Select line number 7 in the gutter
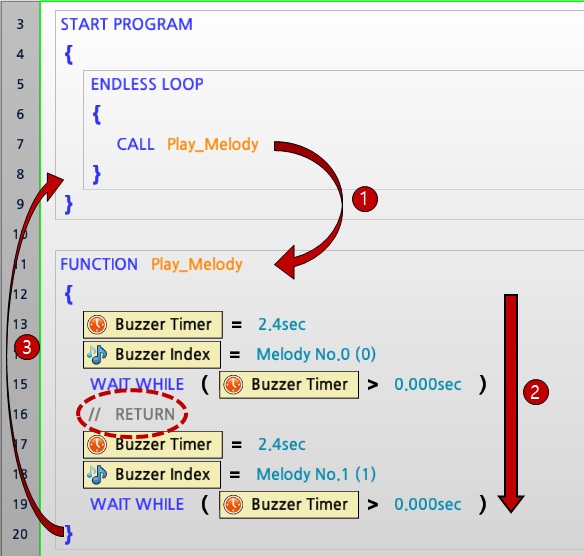The image size is (584, 556). point(20,144)
